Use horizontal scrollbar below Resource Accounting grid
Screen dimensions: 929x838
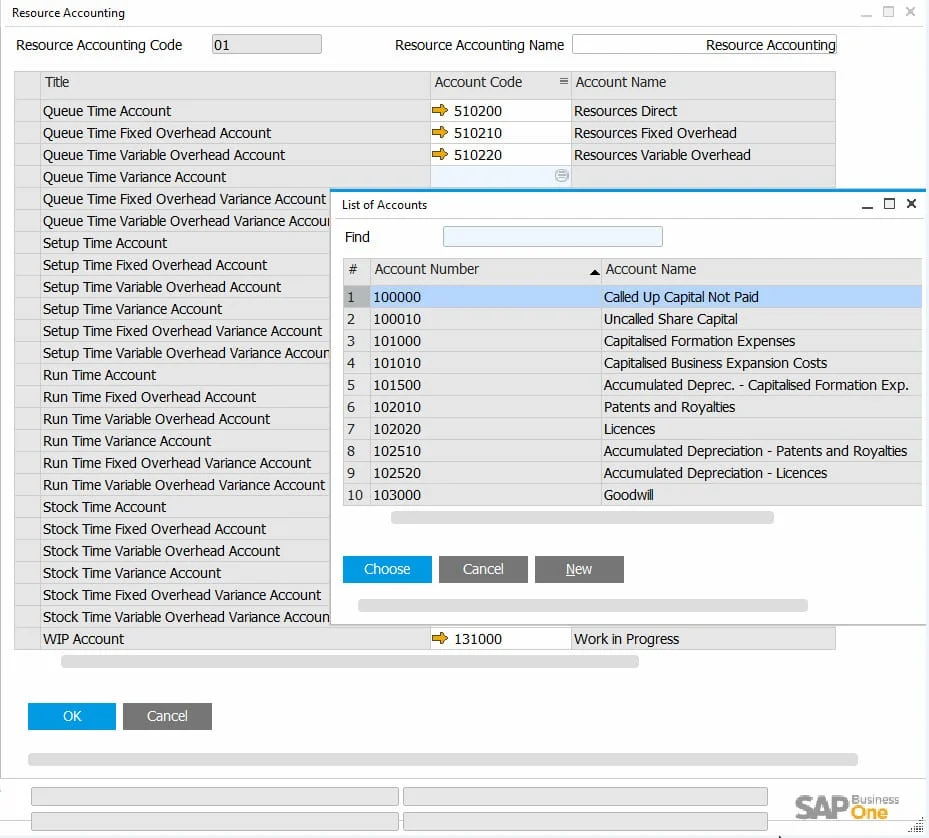(350, 661)
